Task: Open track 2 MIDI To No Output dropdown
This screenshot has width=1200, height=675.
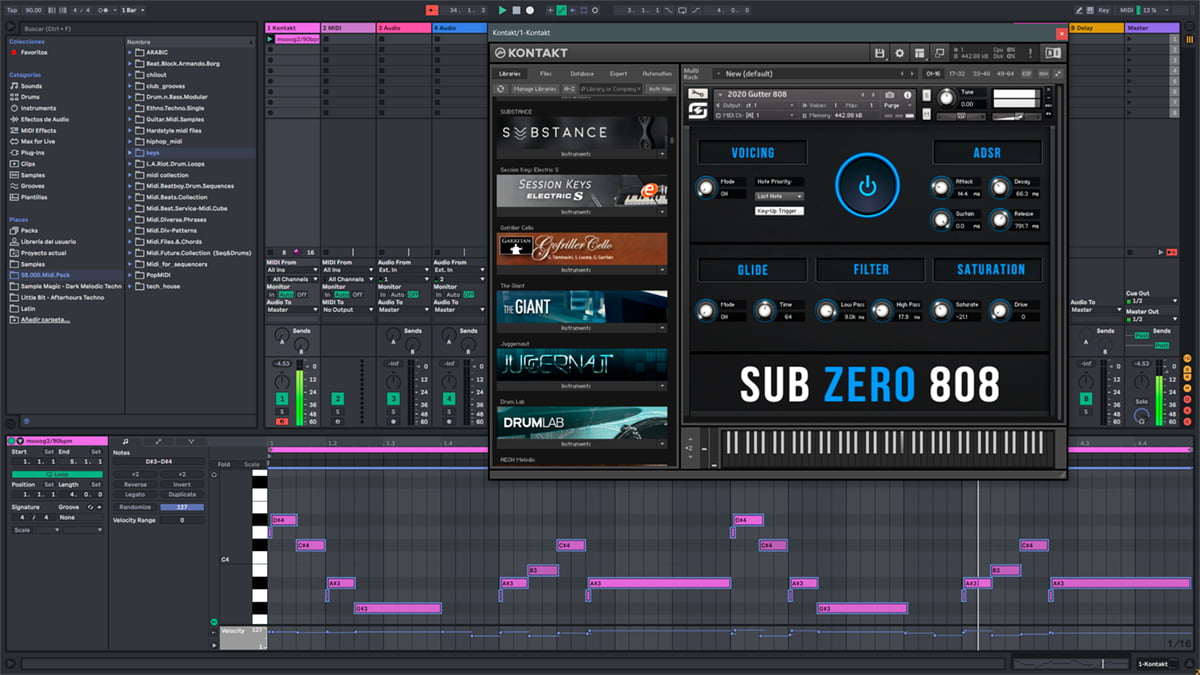Action: point(347,310)
